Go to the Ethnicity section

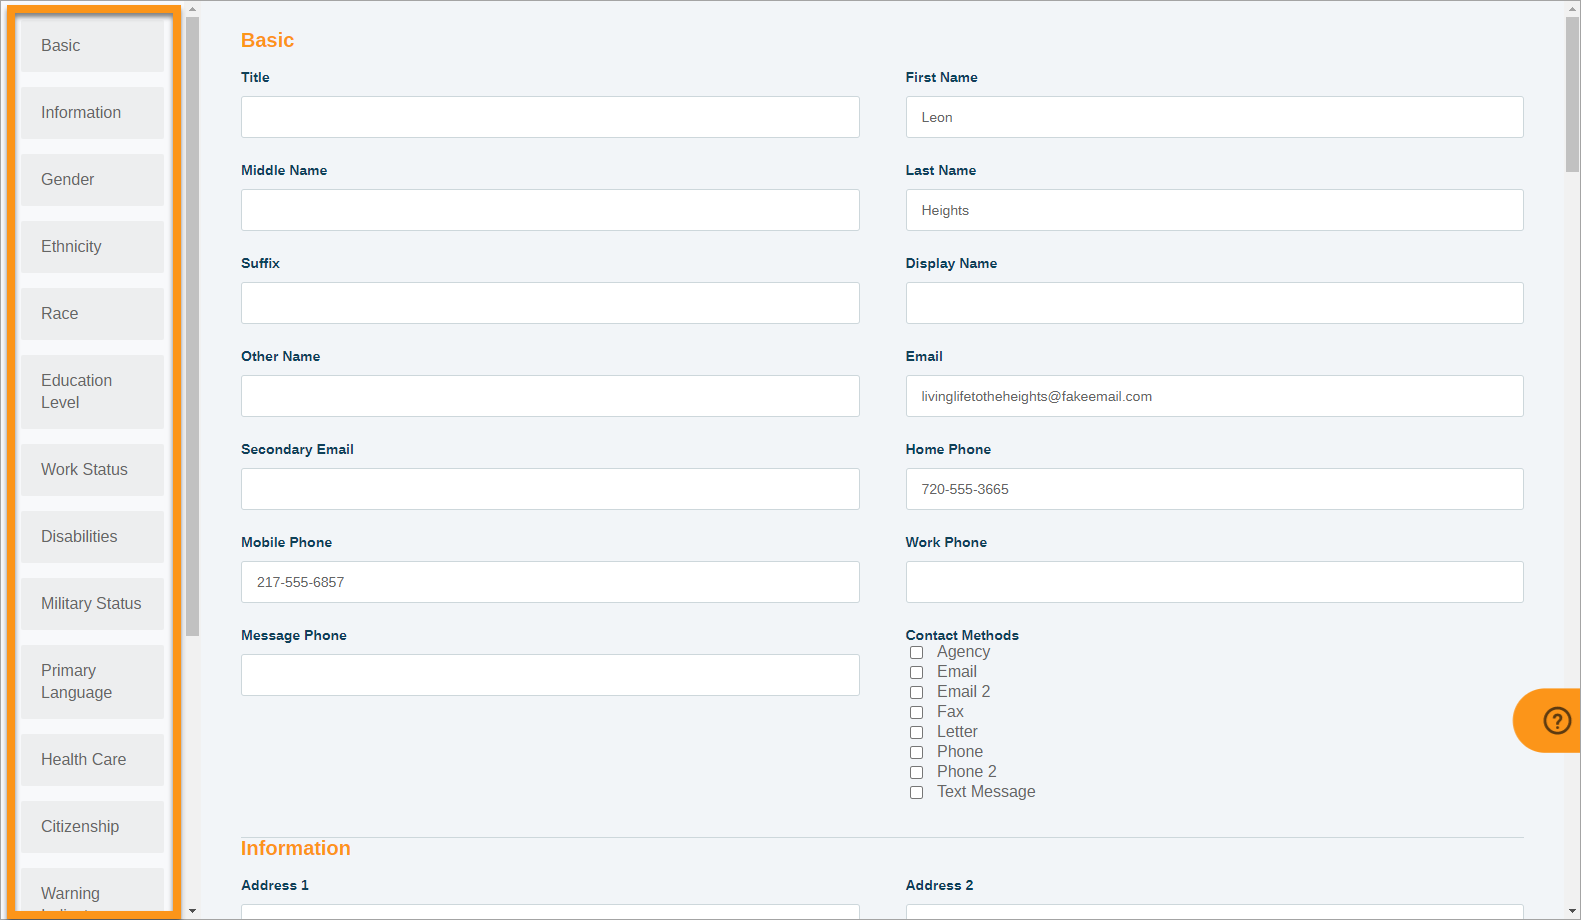click(x=92, y=247)
